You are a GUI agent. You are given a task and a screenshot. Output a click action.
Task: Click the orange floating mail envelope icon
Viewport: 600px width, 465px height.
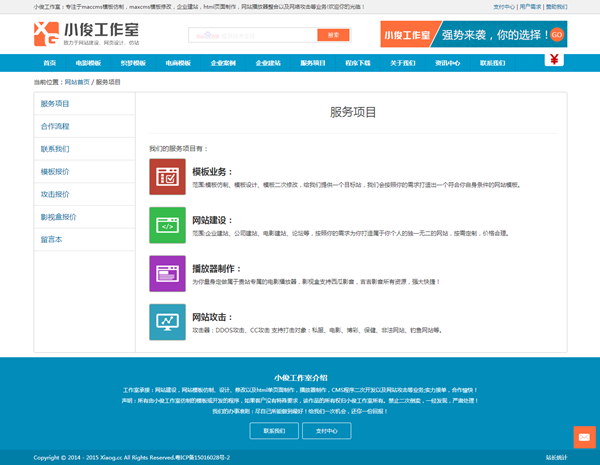click(x=584, y=437)
